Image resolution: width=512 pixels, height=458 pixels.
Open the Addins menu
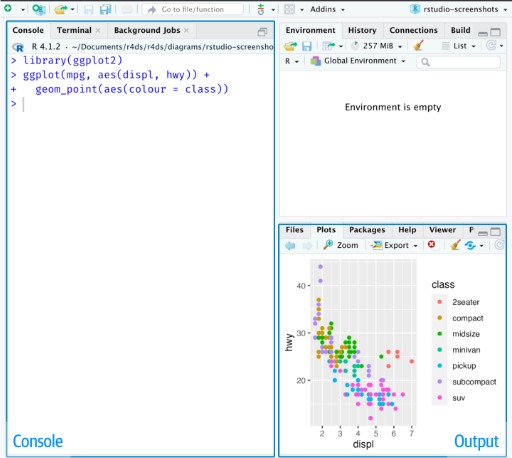coord(327,9)
